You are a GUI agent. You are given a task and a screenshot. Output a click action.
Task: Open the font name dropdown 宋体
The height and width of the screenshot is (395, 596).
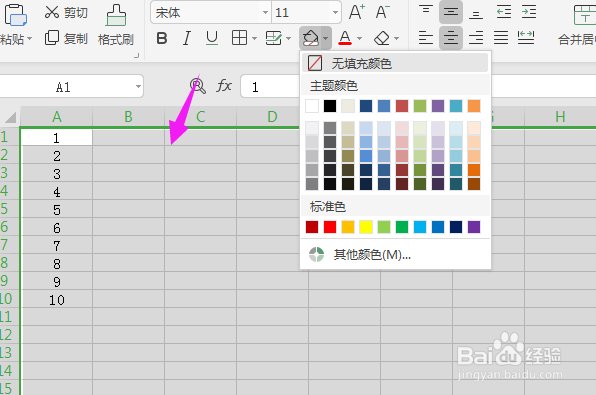(265, 13)
